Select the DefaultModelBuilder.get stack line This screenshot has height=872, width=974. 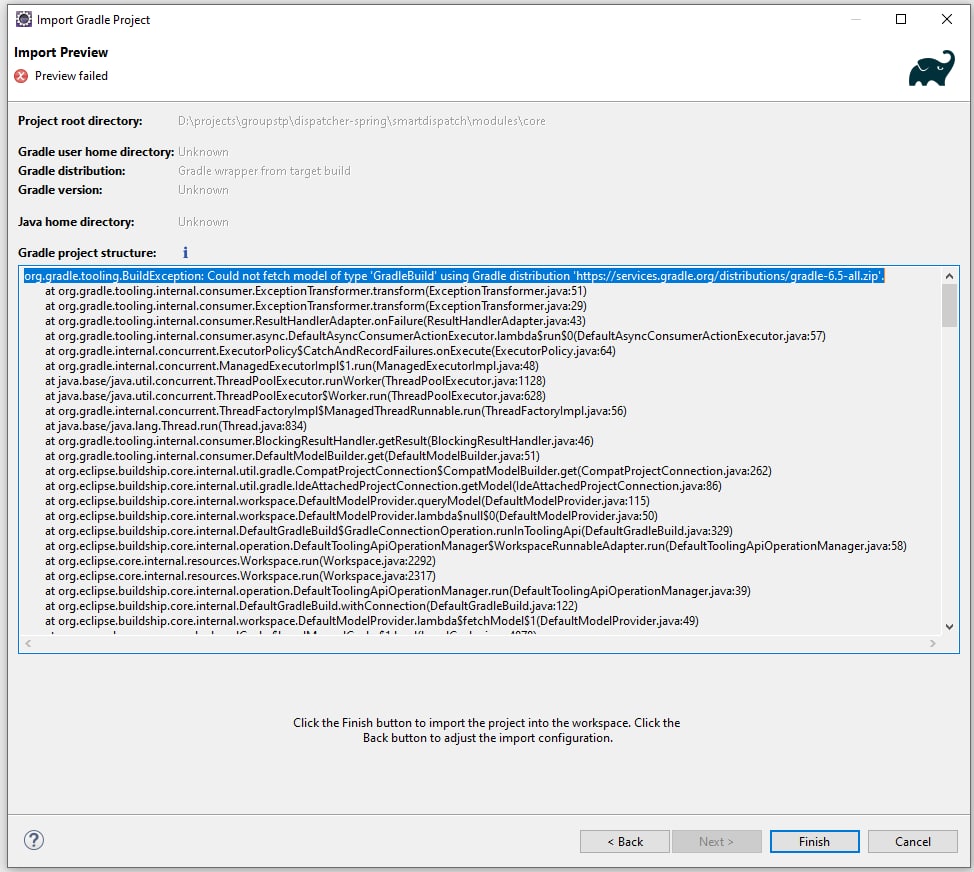point(292,456)
